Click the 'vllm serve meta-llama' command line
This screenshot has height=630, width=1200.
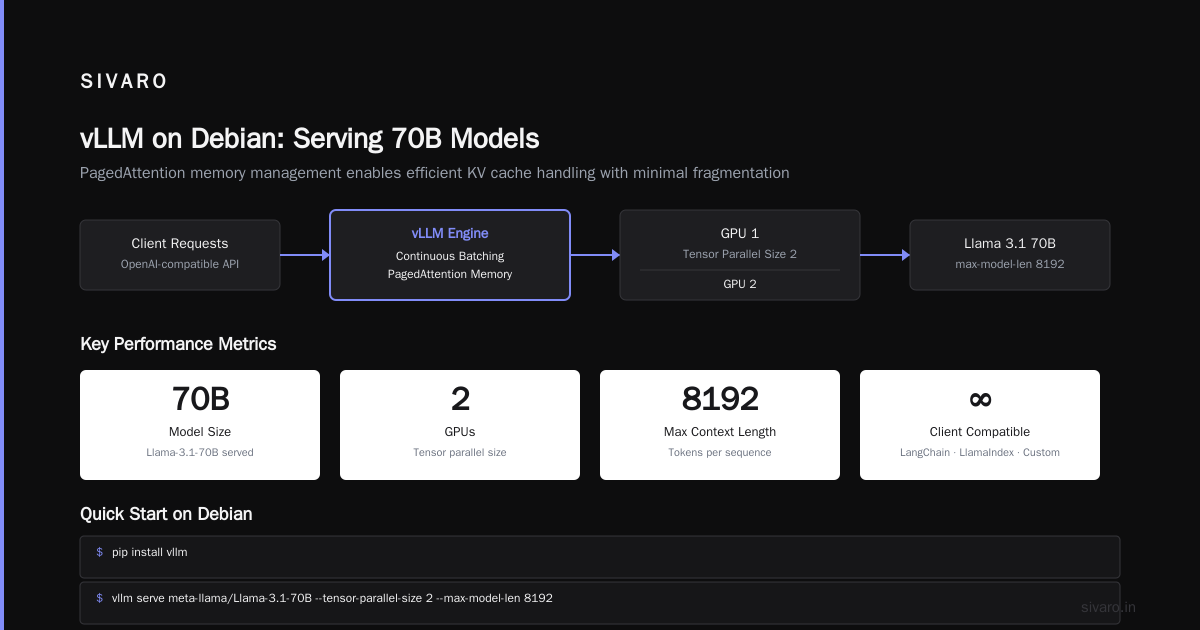pyautogui.click(x=332, y=598)
